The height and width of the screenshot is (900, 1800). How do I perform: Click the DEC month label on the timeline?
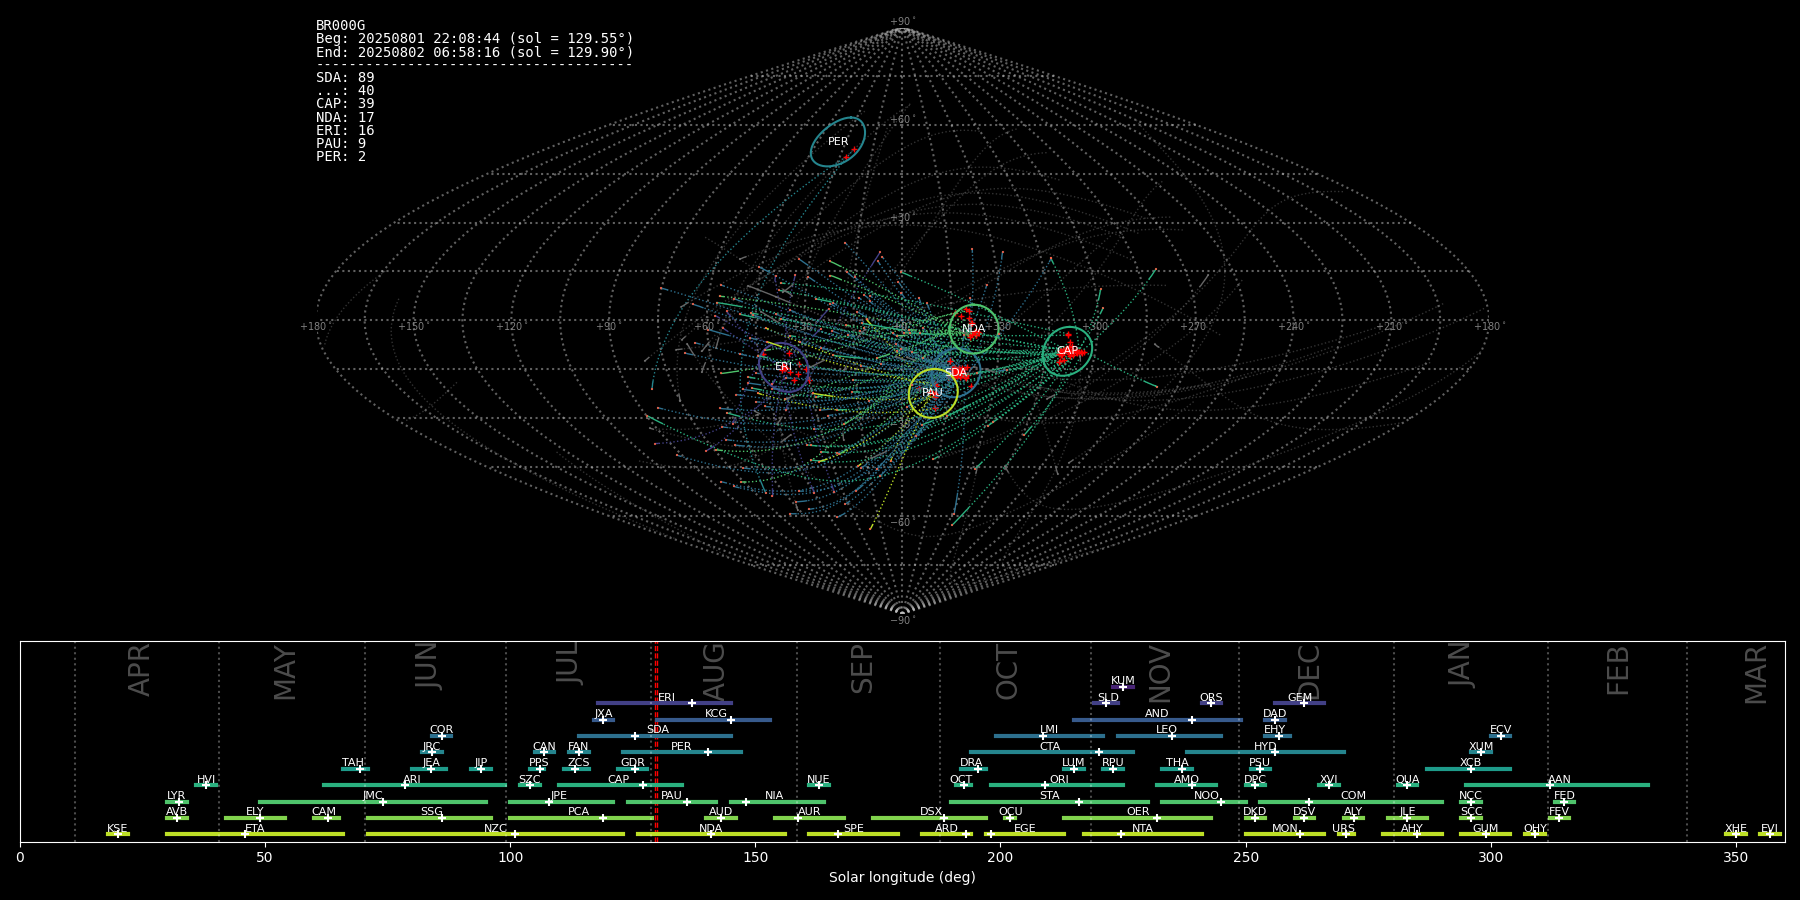(x=1309, y=671)
